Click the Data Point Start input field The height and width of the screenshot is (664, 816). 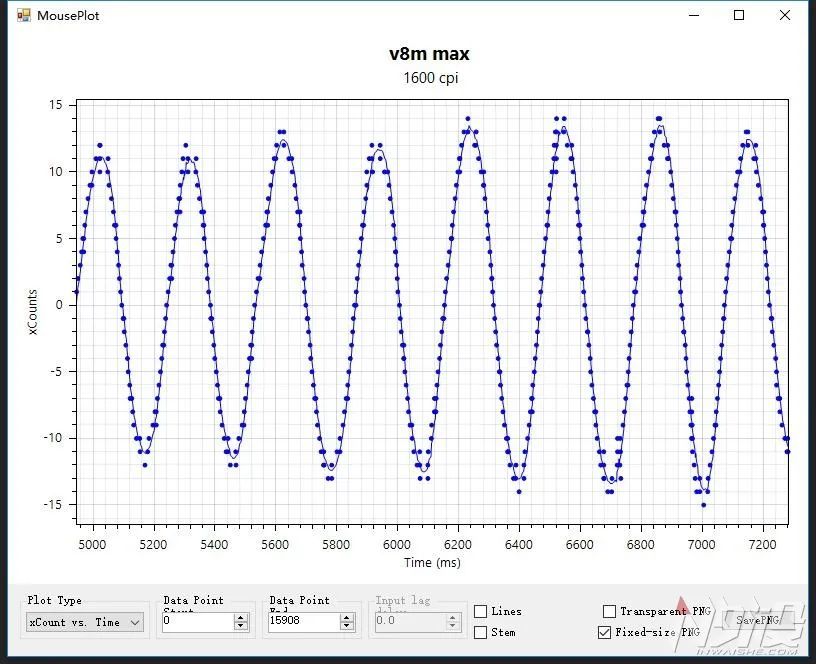[x=195, y=622]
